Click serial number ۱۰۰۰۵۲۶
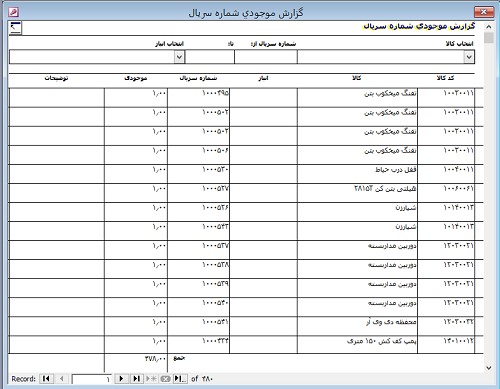Viewport: 500px width, 389px height. point(215,207)
